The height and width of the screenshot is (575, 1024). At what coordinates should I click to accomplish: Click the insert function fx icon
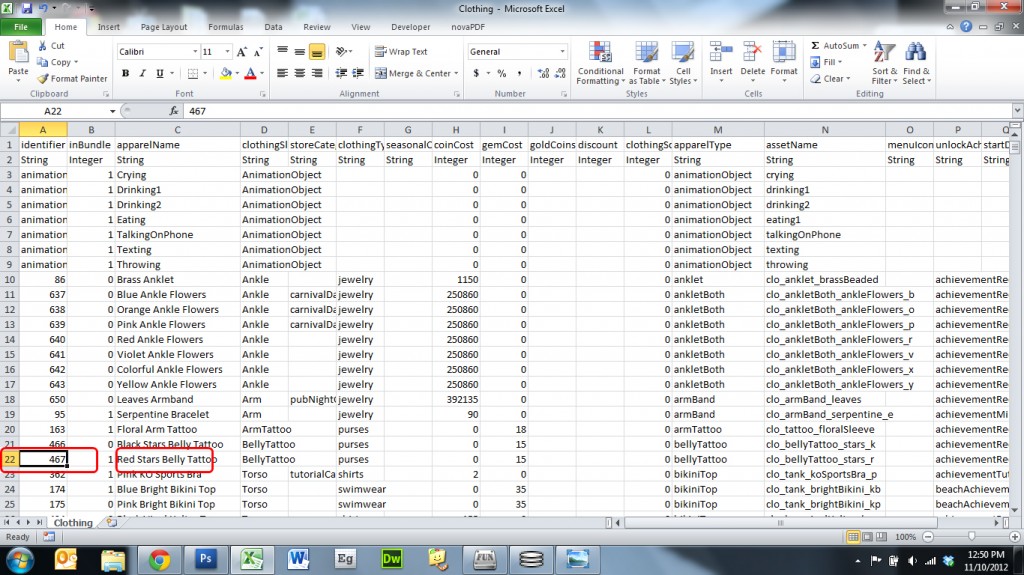(174, 111)
